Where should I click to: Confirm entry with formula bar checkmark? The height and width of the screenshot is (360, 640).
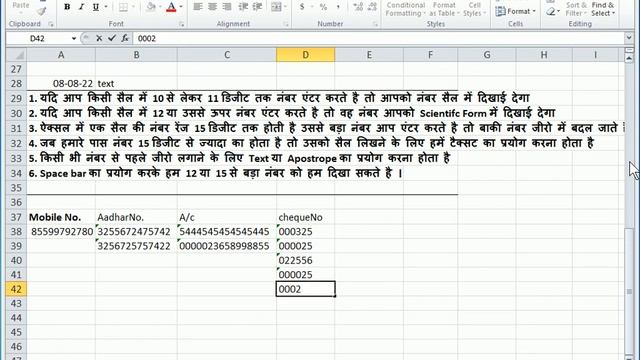point(112,38)
